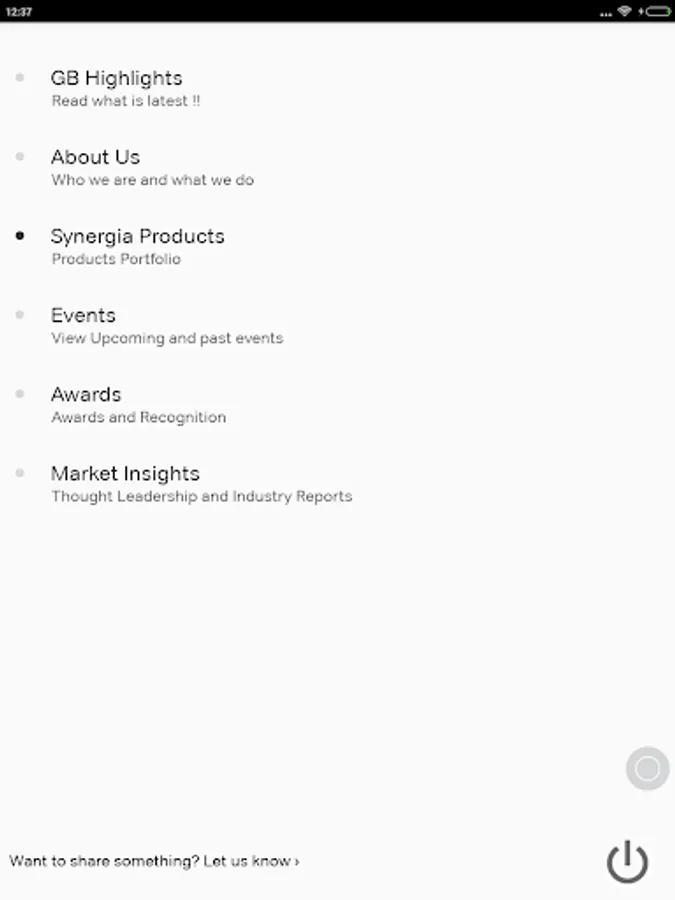This screenshot has height=900, width=675.
Task: Go to Awards section
Action: [86, 394]
